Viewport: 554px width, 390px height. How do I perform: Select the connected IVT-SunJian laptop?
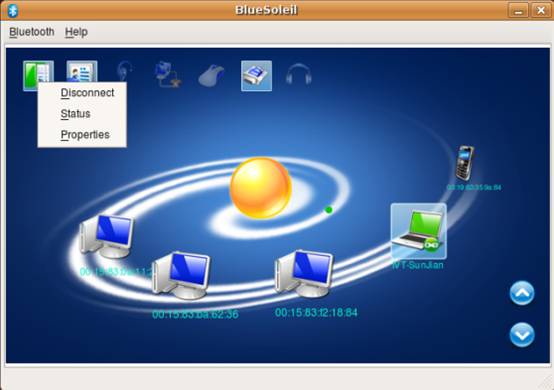click(x=419, y=231)
